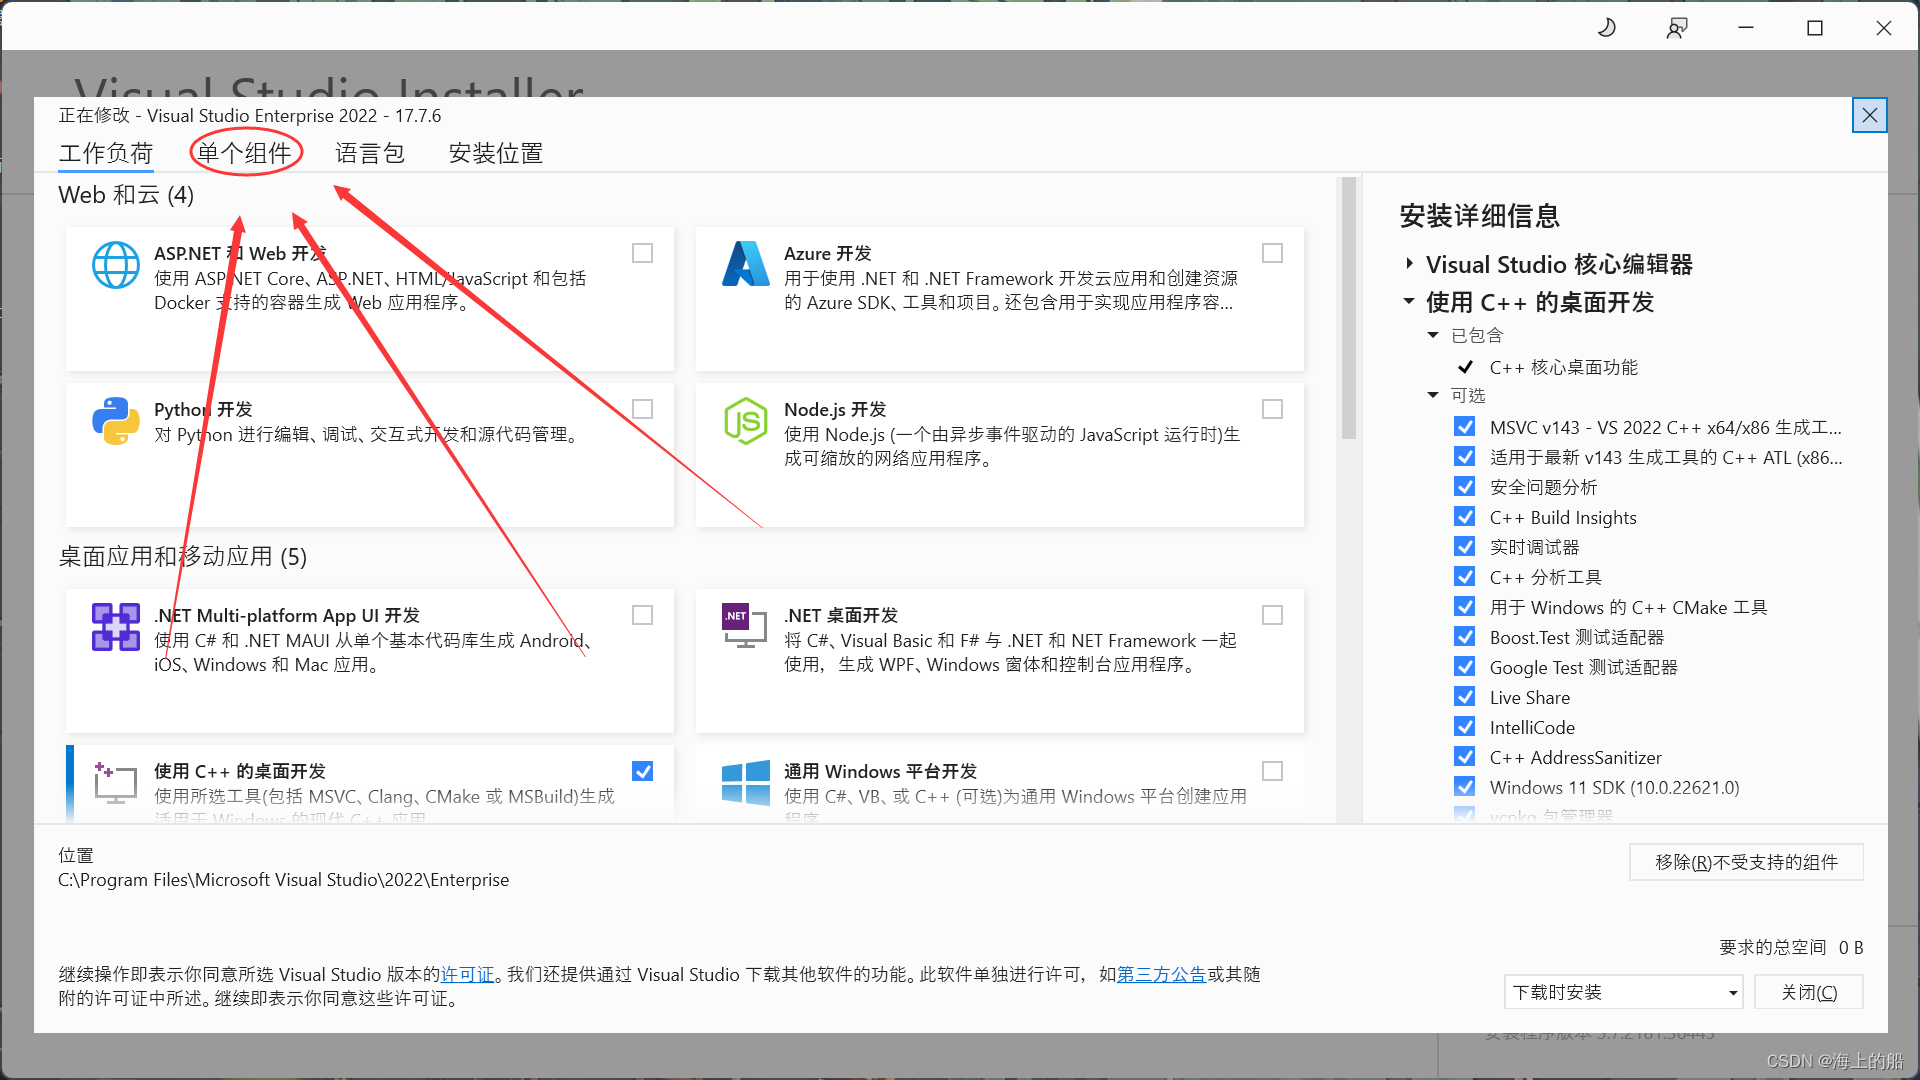1920x1080 pixels.
Task: Click the .NET desktop development icon
Action: pos(746,627)
